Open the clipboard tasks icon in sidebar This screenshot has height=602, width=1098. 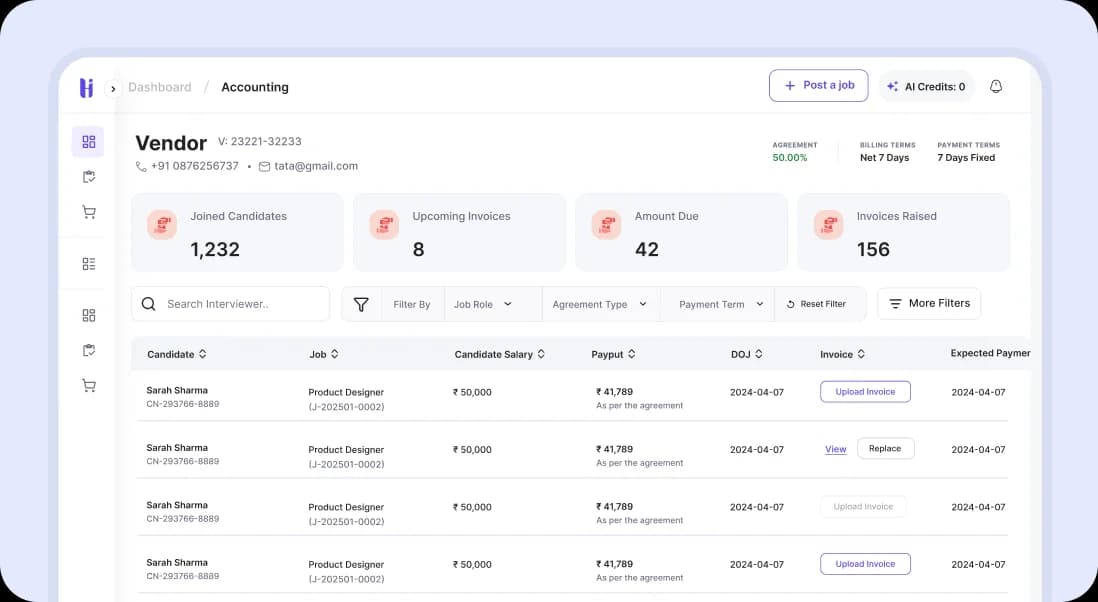point(88,175)
